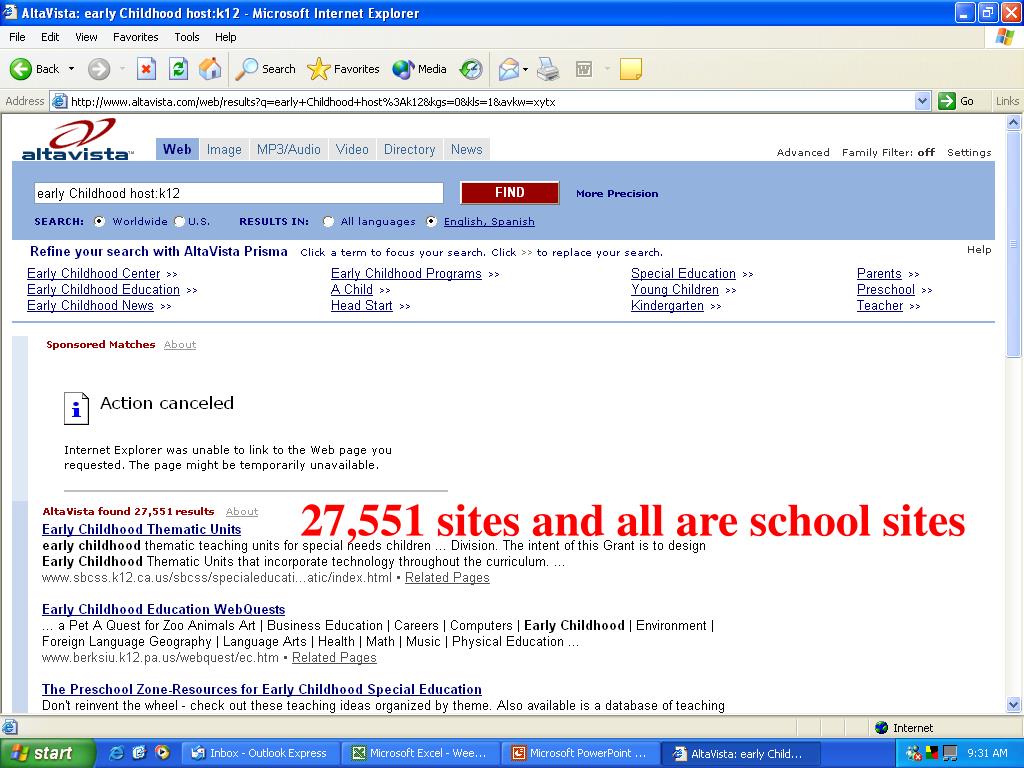Click the red FIND button
Viewport: 1024px width, 768px height.
509,193
